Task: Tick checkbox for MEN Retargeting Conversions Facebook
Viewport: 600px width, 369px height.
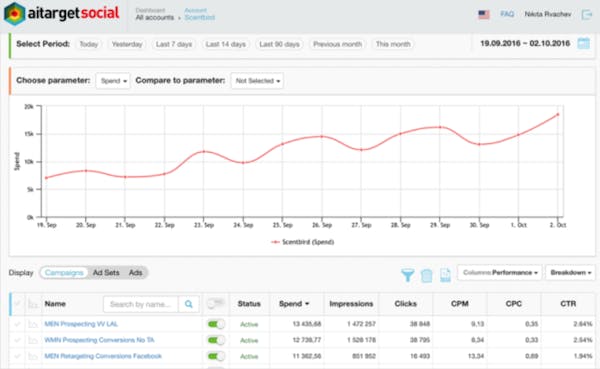Action: [17, 356]
